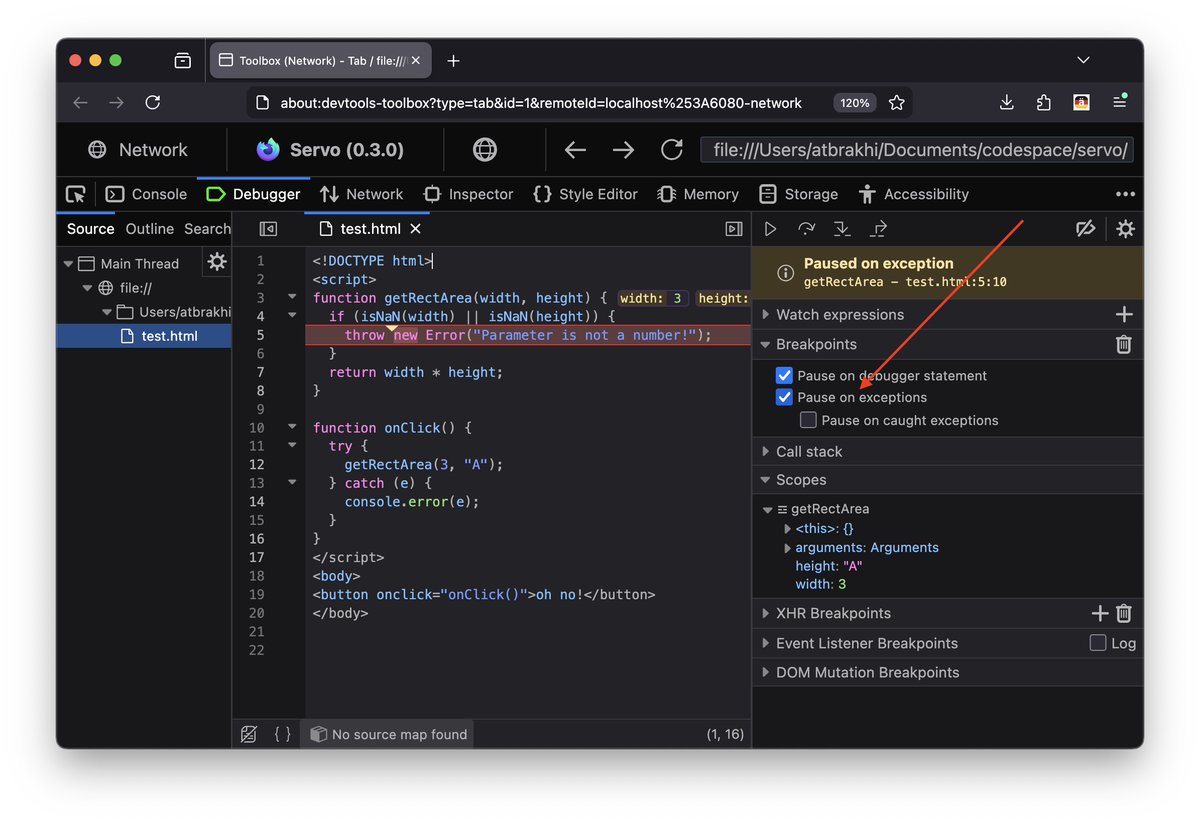Fold the onClick function at line 10
This screenshot has width=1200, height=823.
click(292, 428)
